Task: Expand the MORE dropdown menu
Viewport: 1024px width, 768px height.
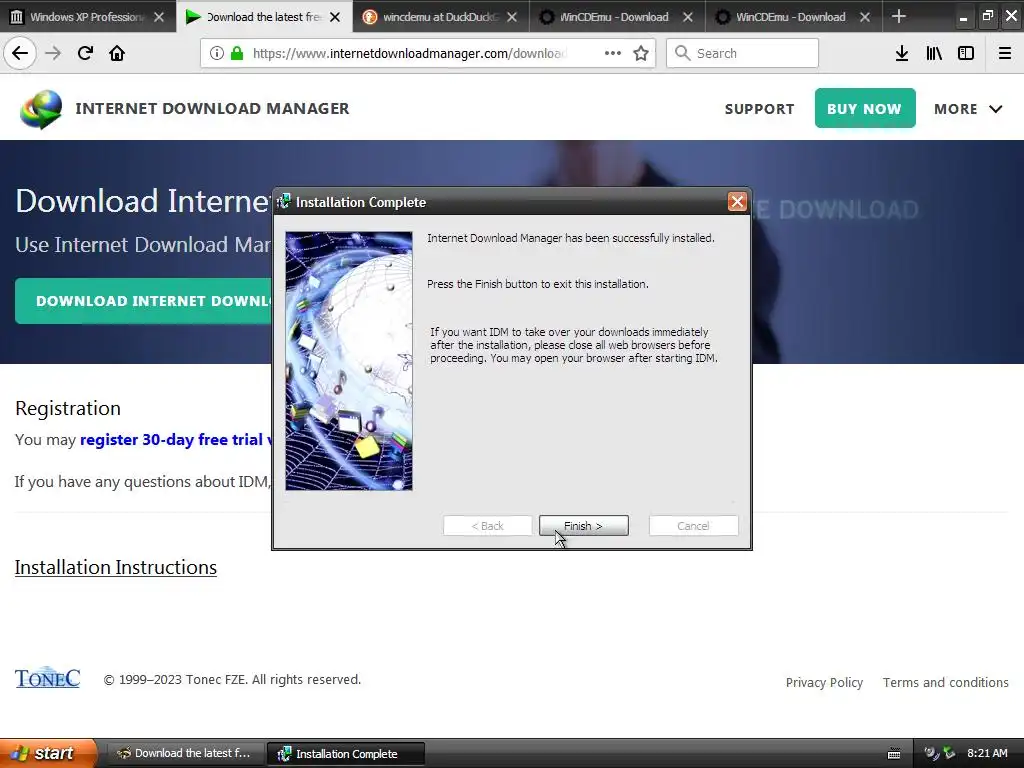Action: tap(968, 109)
